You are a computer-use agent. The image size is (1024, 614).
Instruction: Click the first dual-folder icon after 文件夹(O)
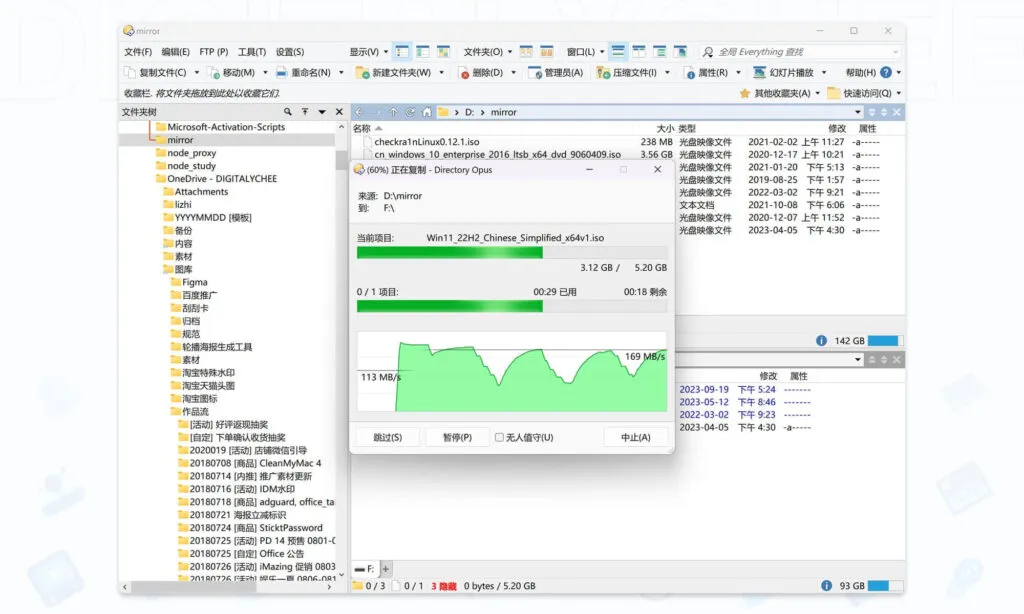[x=526, y=52]
